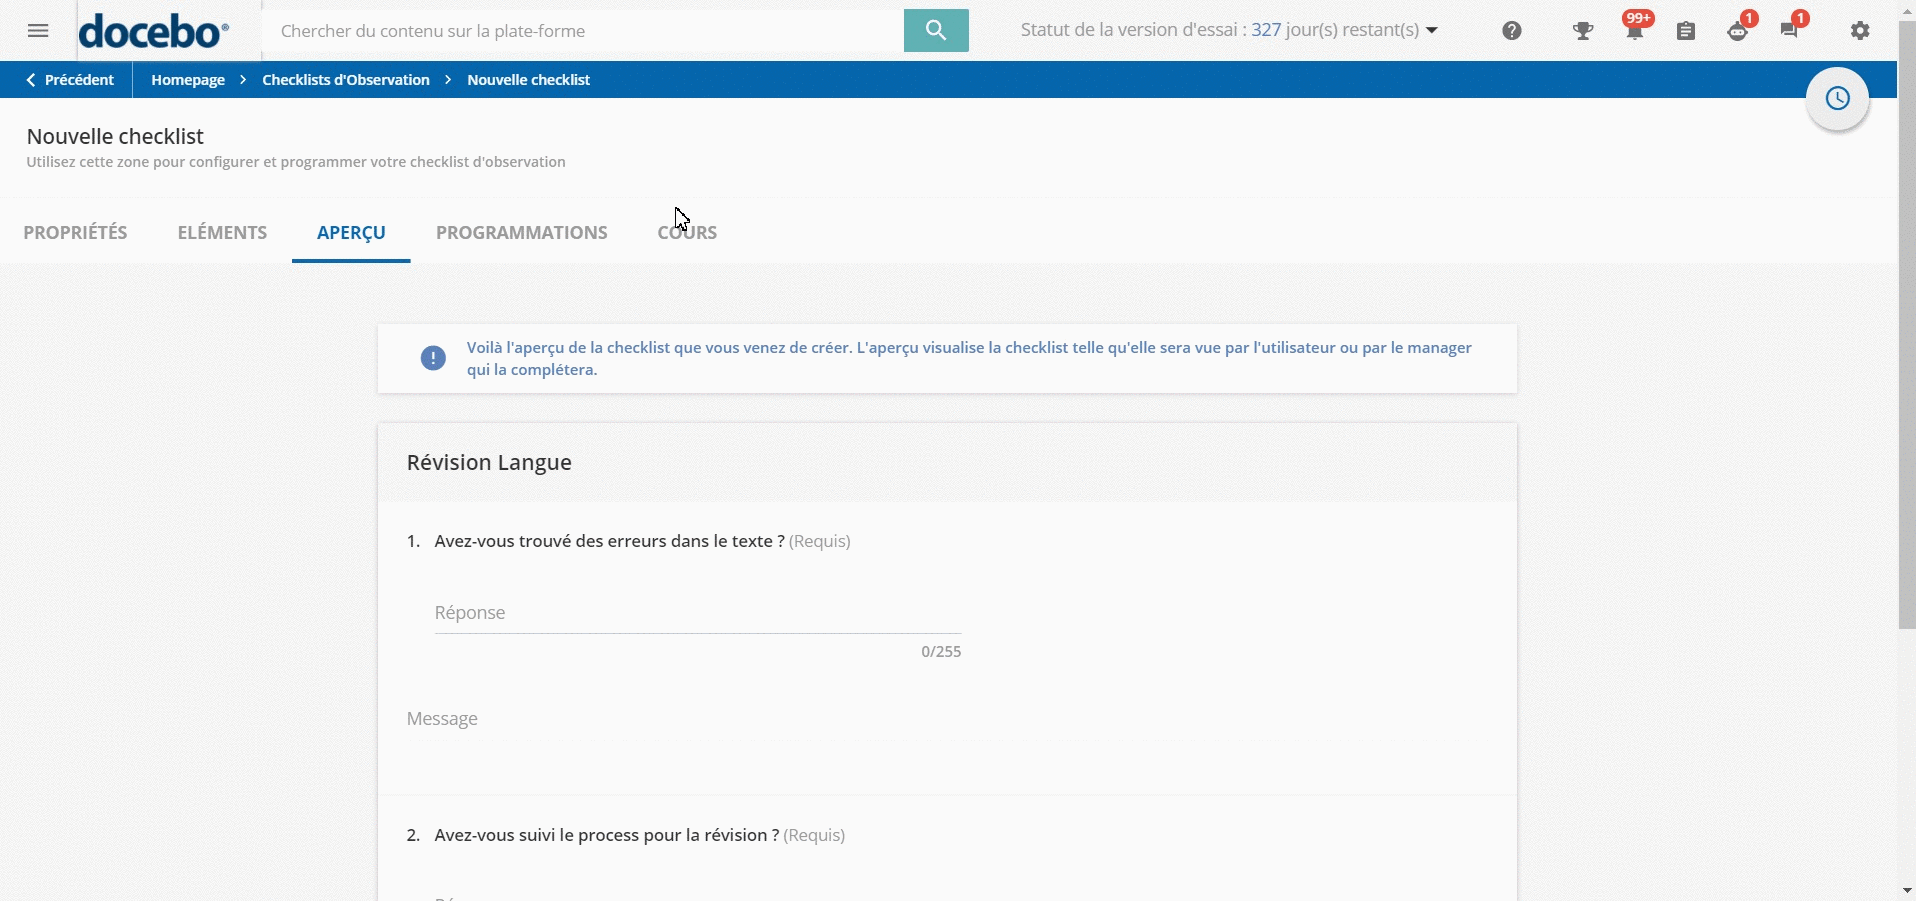Image resolution: width=1916 pixels, height=901 pixels.
Task: Open Checklists d'Observation from breadcrumb
Action: click(x=345, y=79)
